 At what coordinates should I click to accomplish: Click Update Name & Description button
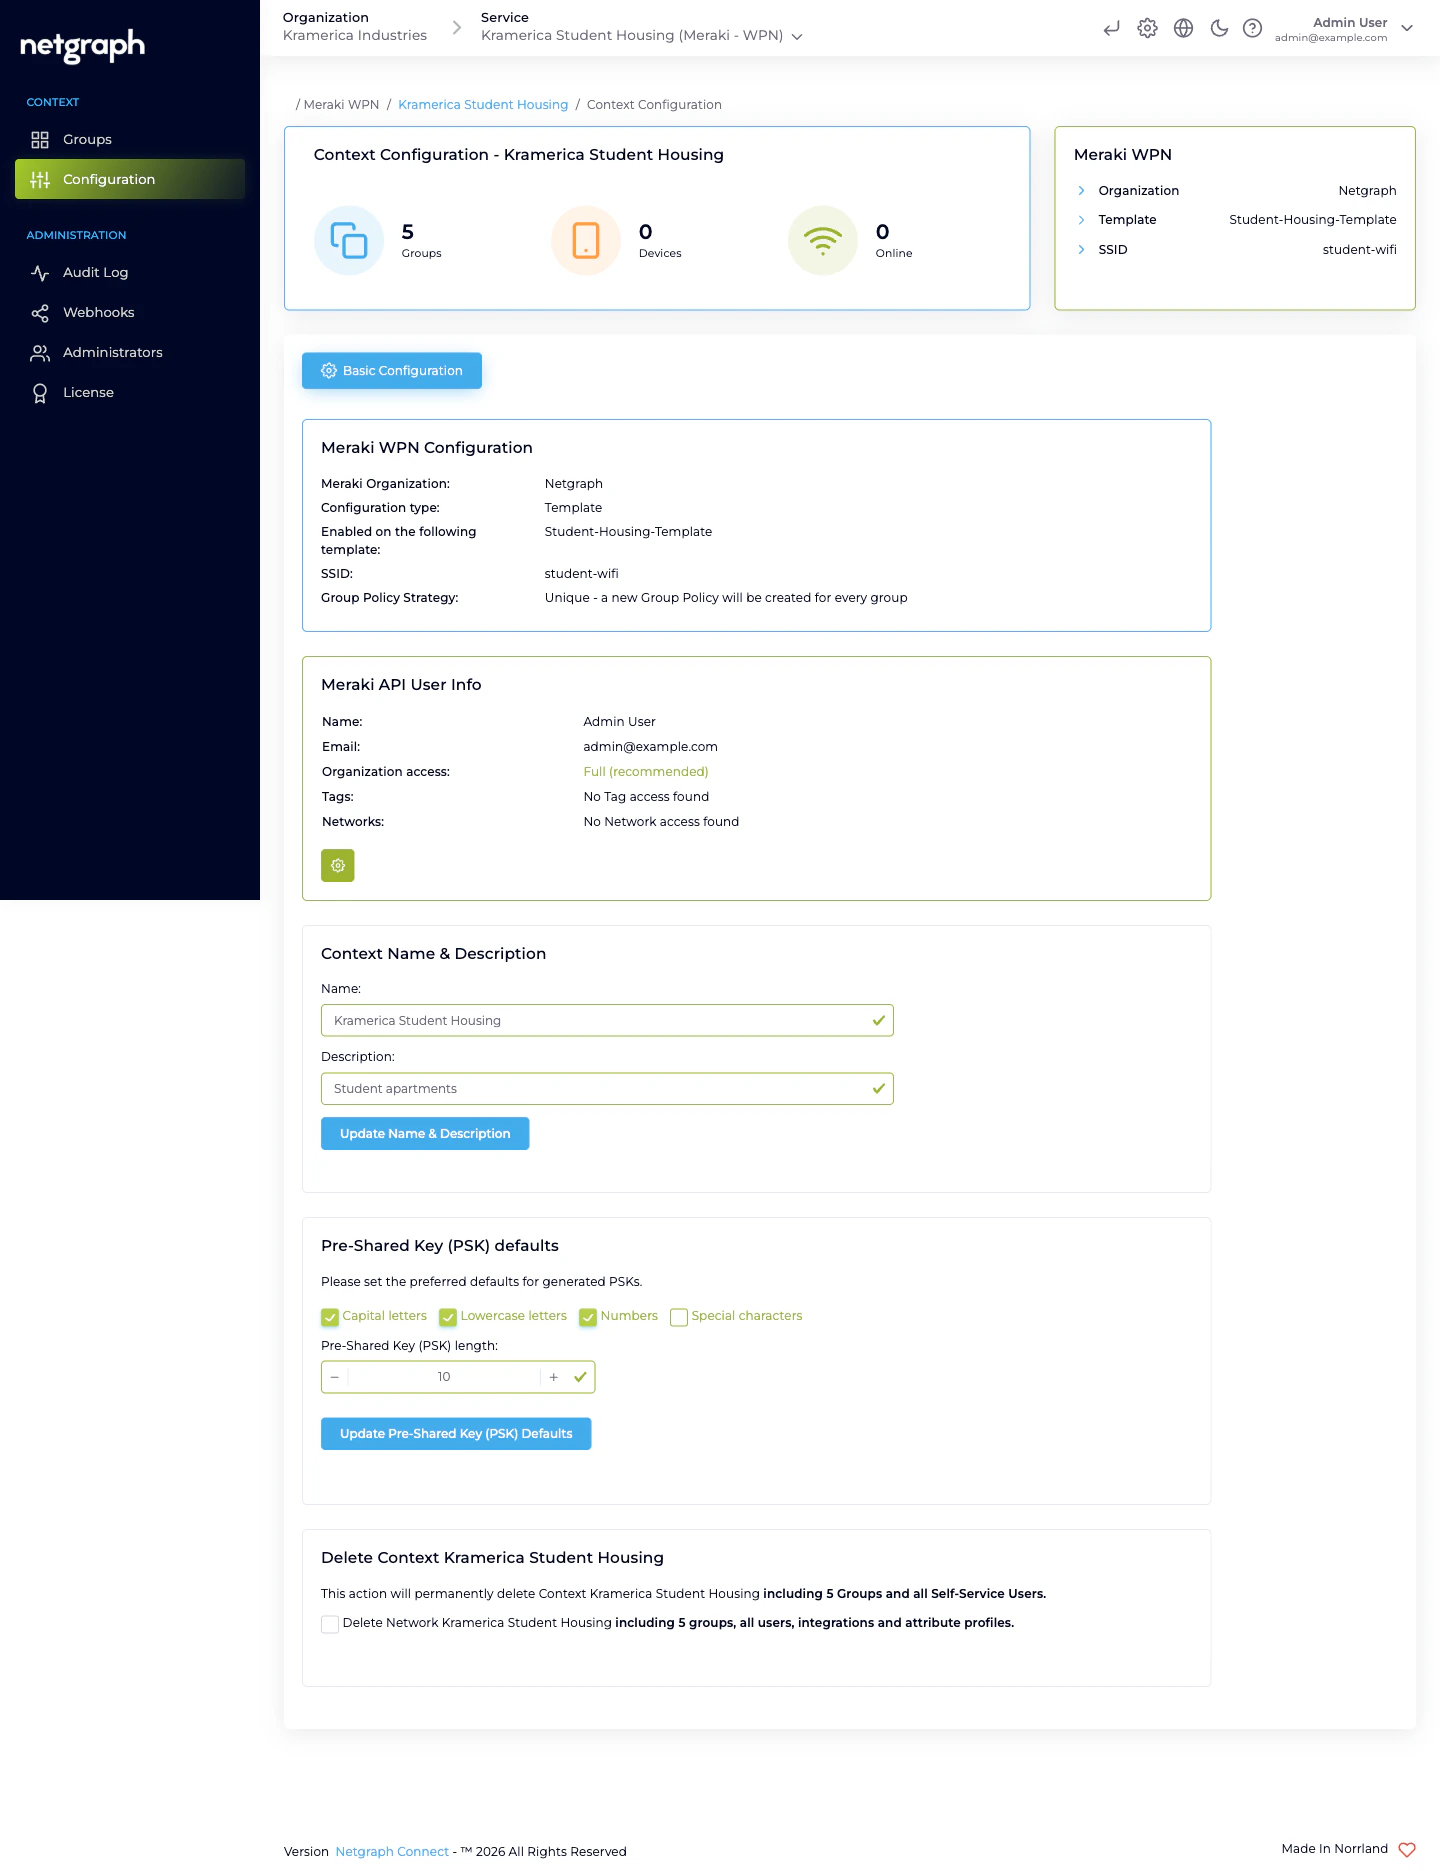tap(425, 1133)
